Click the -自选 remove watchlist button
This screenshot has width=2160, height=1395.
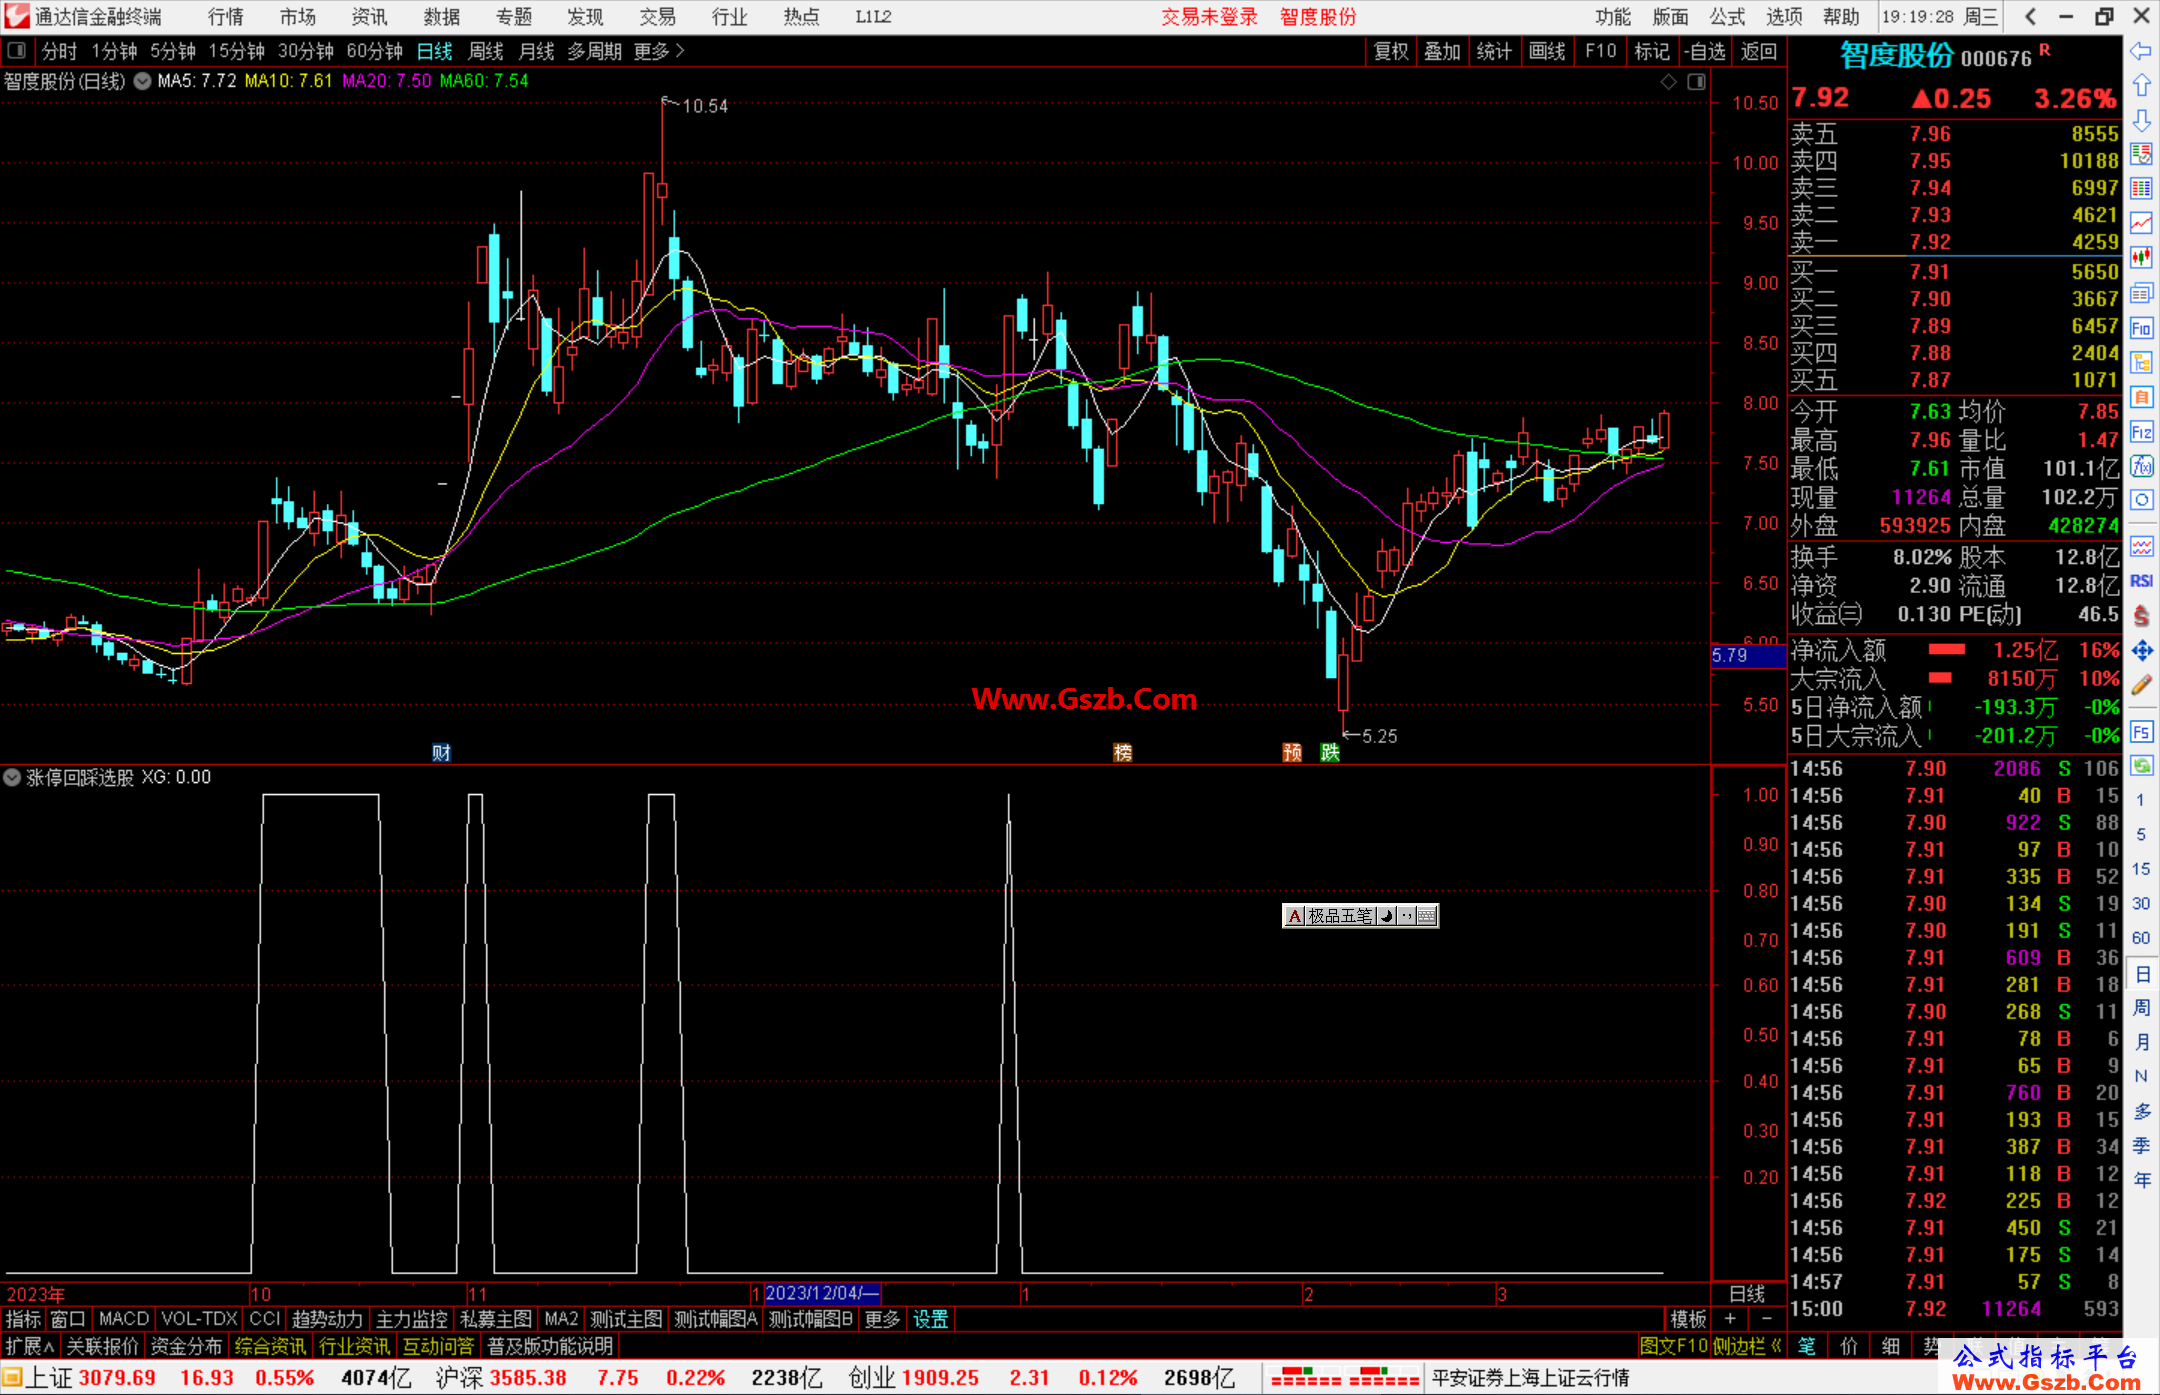coord(1705,51)
